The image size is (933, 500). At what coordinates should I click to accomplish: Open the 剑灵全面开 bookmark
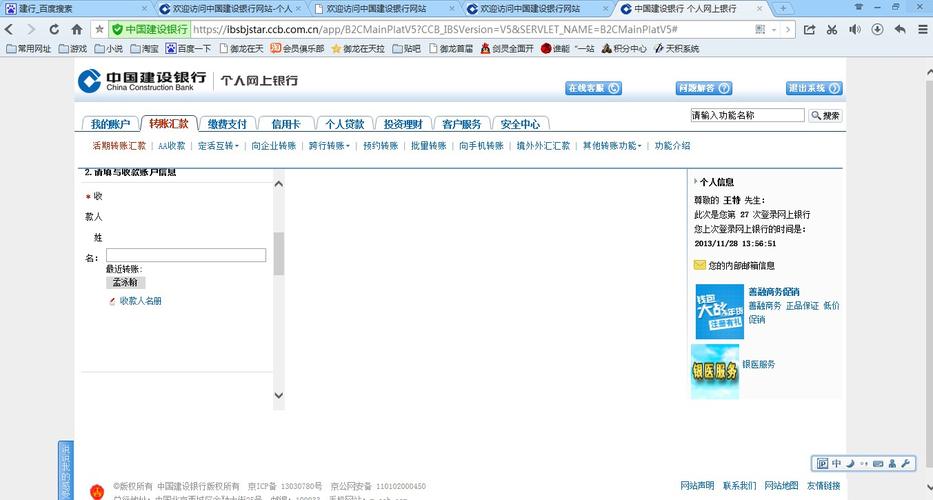[x=507, y=48]
